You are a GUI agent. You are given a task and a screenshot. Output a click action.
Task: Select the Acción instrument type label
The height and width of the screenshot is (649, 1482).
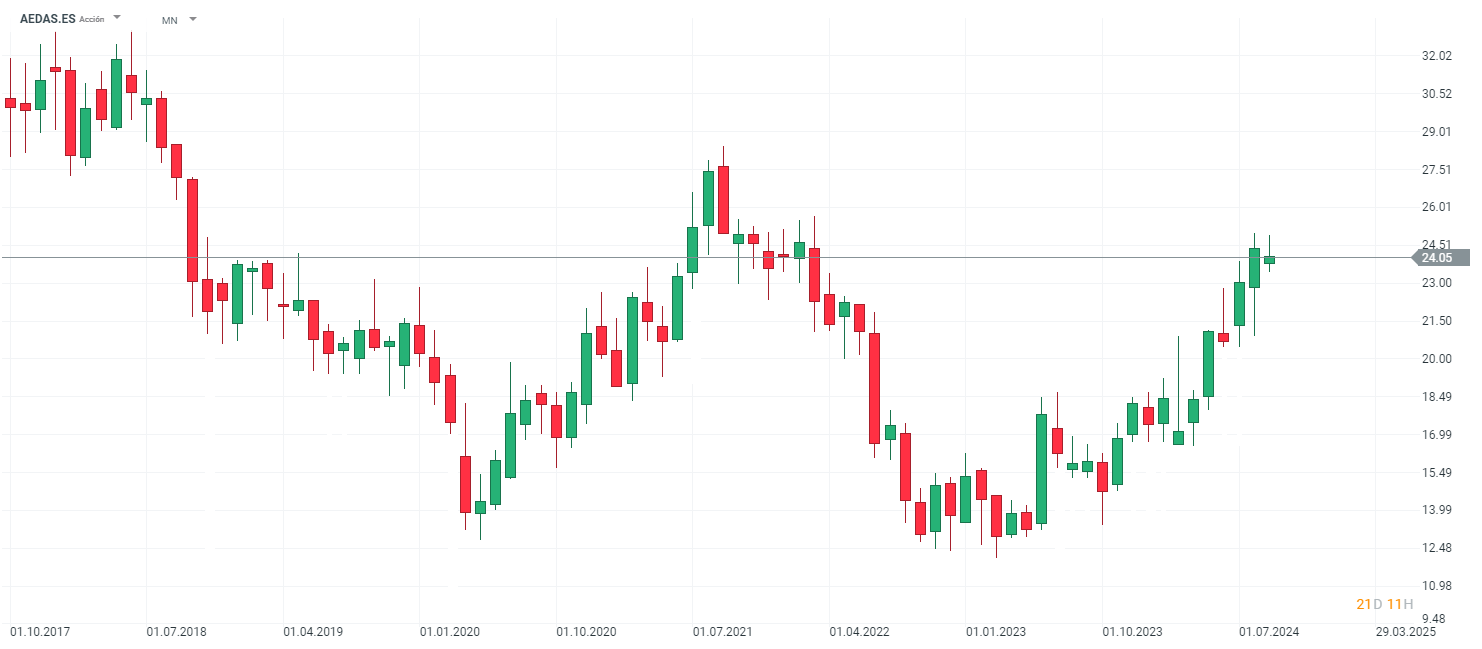[x=92, y=19]
